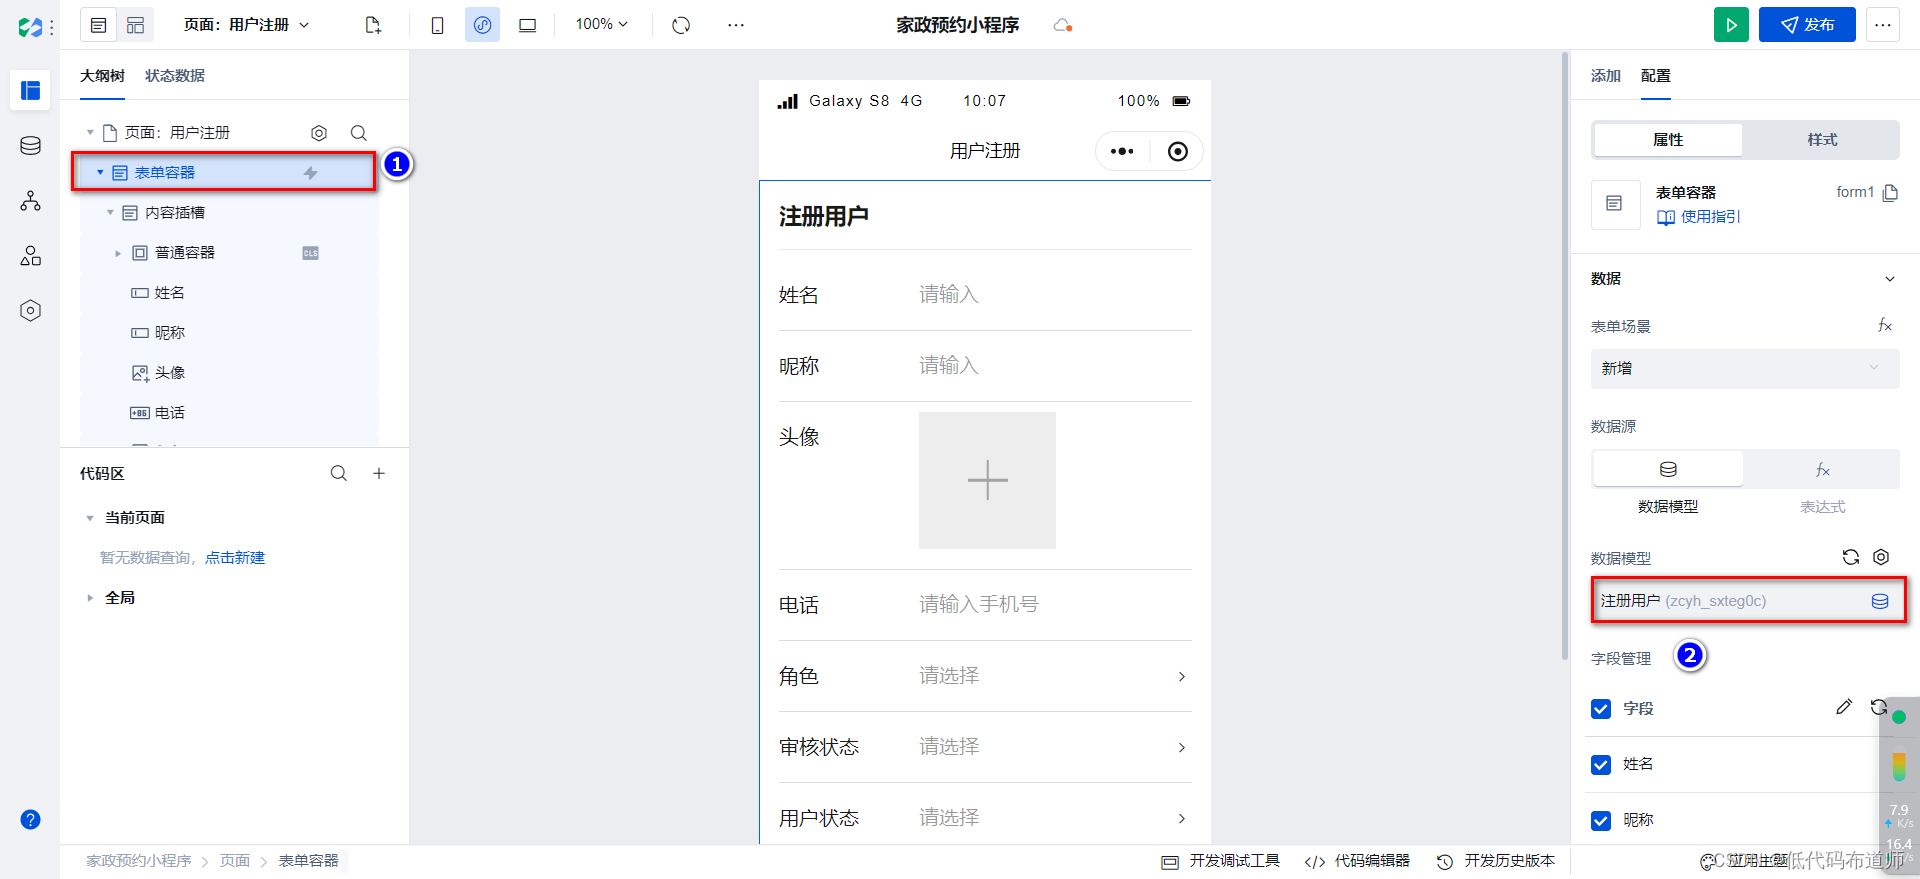The height and width of the screenshot is (879, 1920).
Task: Run preview with the green play button
Action: pyautogui.click(x=1731, y=25)
